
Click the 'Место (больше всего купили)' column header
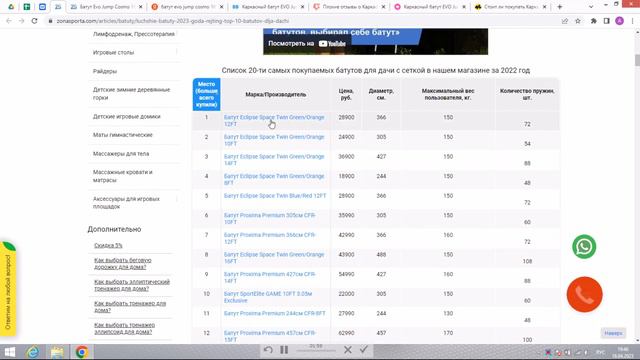207,94
